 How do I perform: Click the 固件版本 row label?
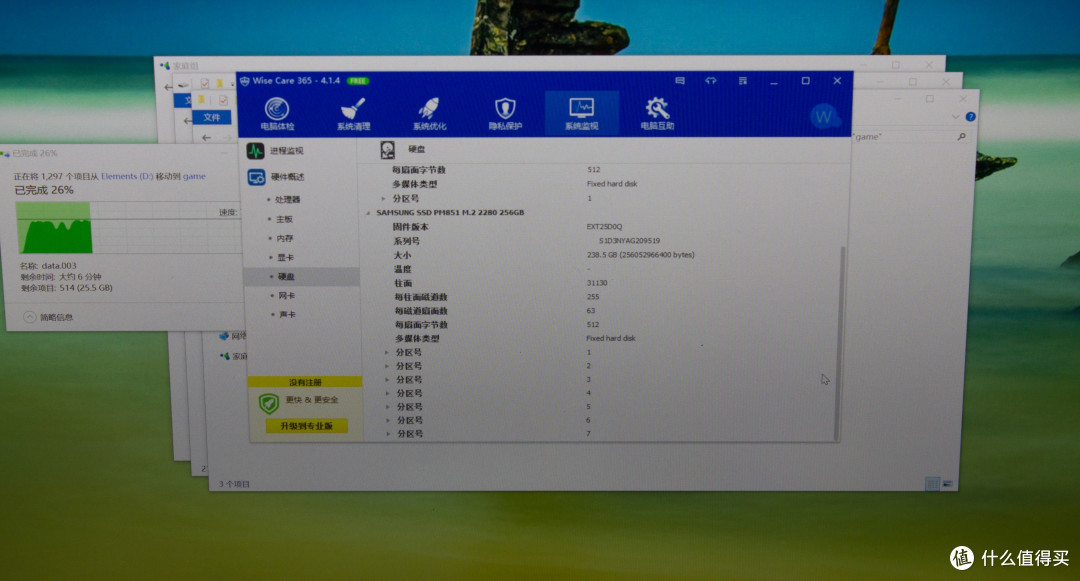[x=411, y=226]
